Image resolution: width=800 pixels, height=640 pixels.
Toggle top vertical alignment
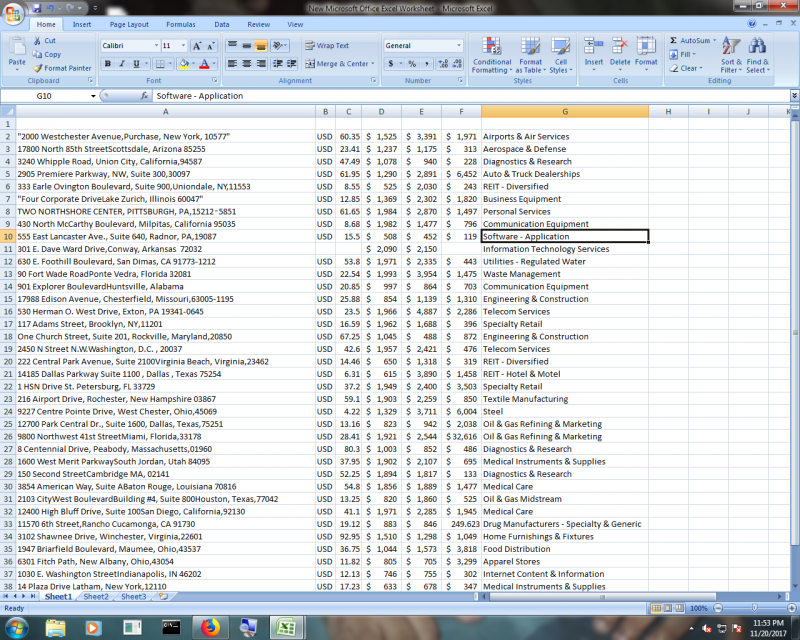232,45
